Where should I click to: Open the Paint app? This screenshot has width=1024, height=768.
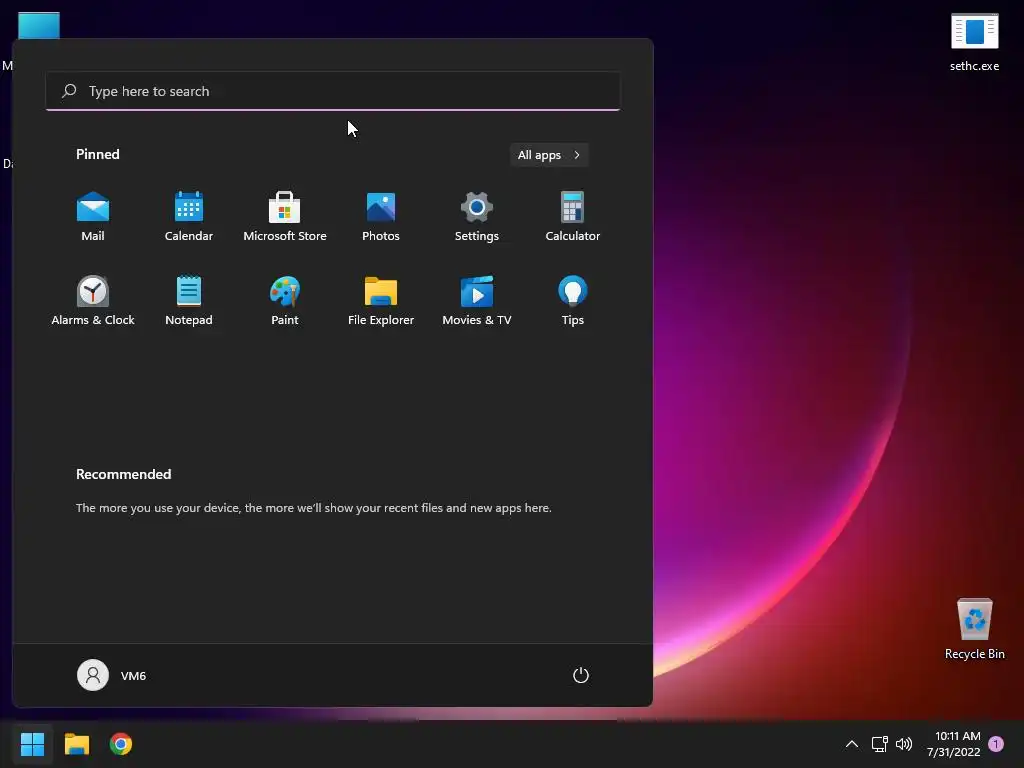click(285, 301)
